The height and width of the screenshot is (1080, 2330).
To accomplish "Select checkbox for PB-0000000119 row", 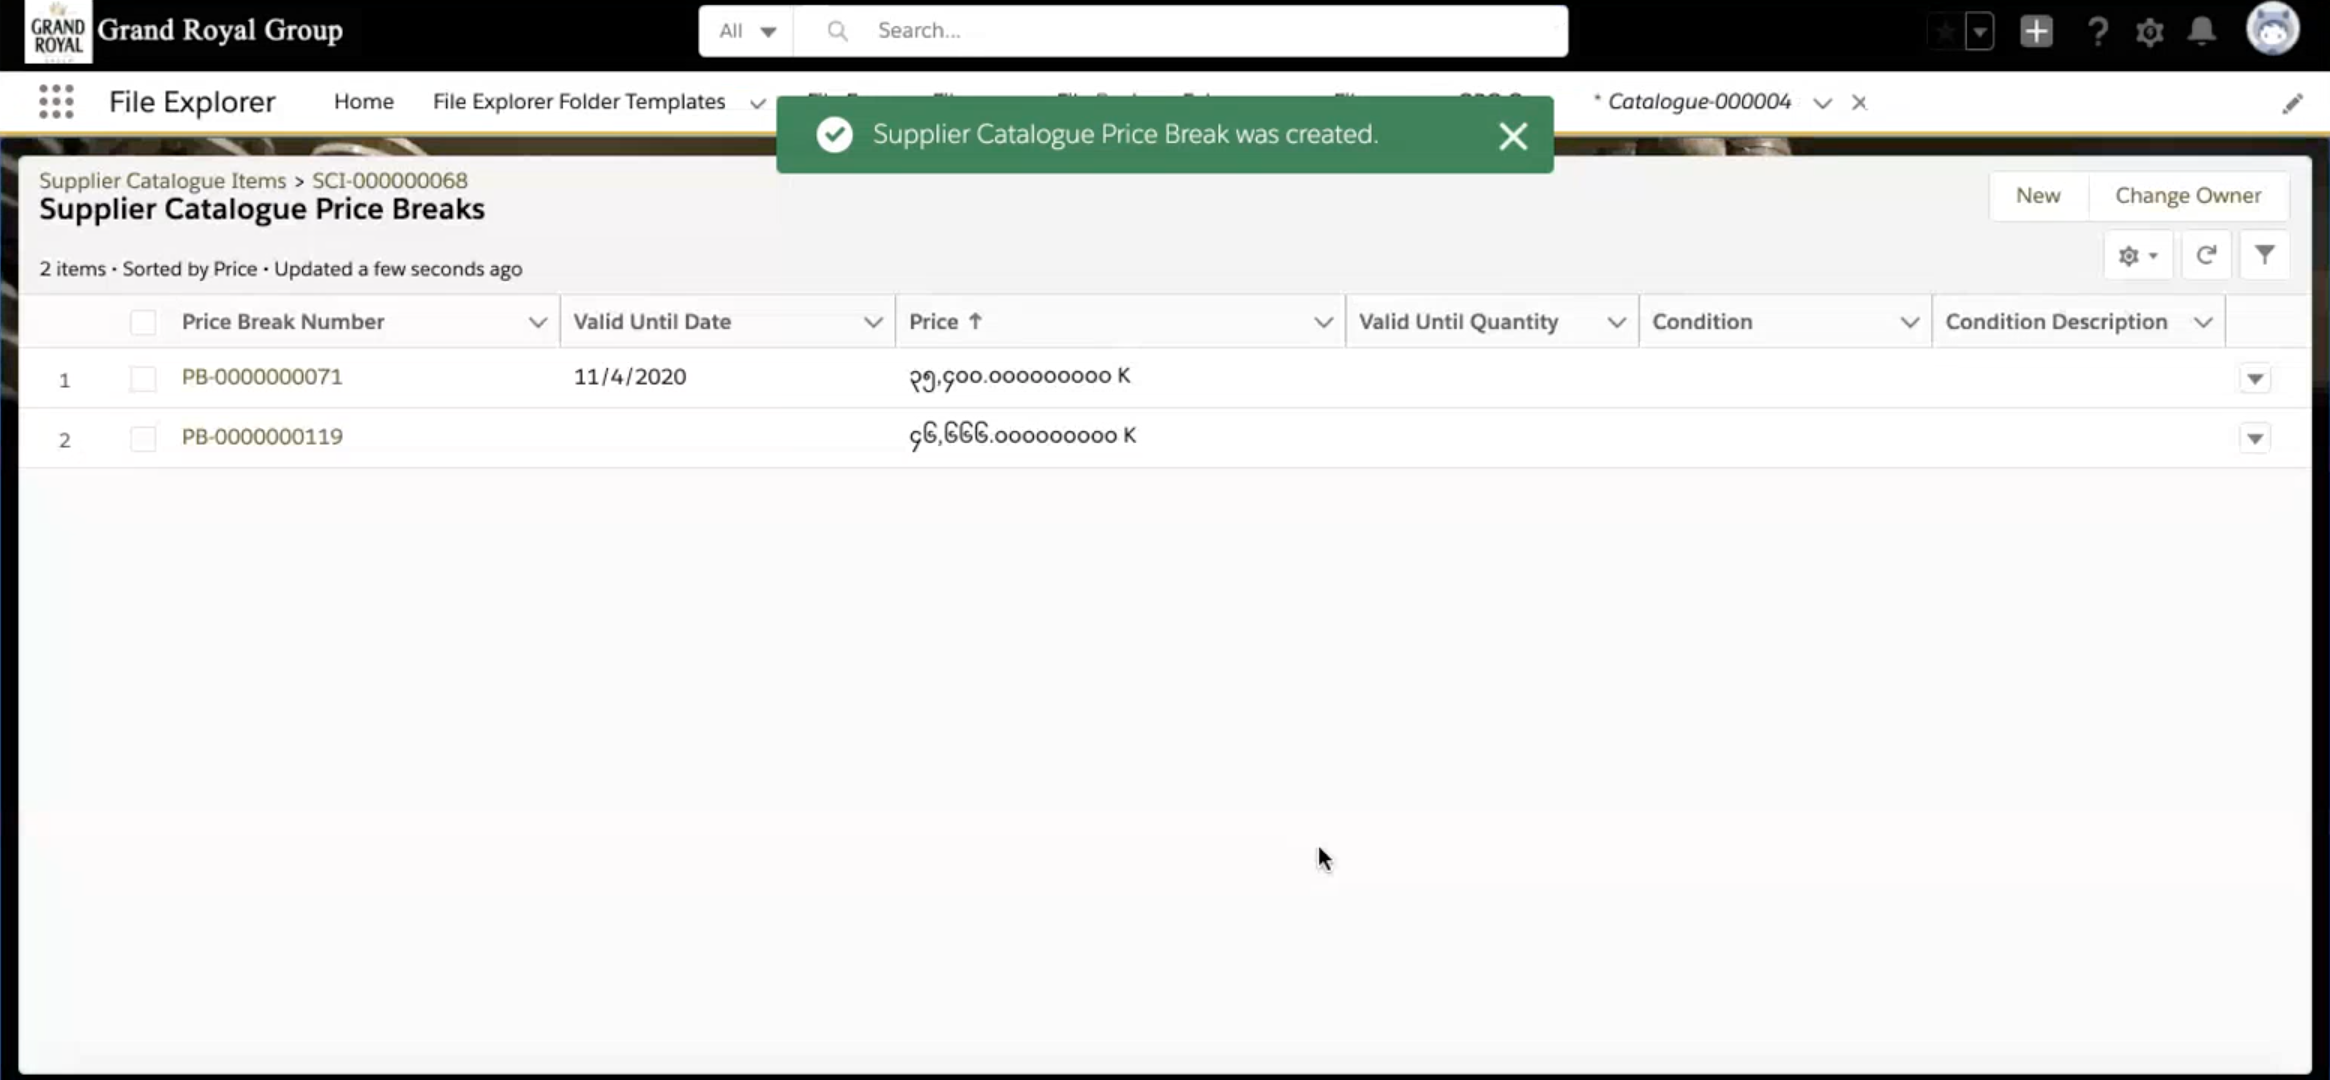I will (143, 438).
